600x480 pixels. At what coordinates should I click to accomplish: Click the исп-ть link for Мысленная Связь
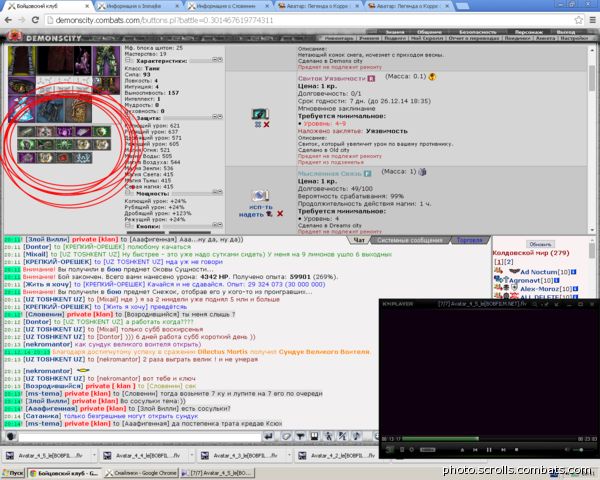(x=261, y=207)
